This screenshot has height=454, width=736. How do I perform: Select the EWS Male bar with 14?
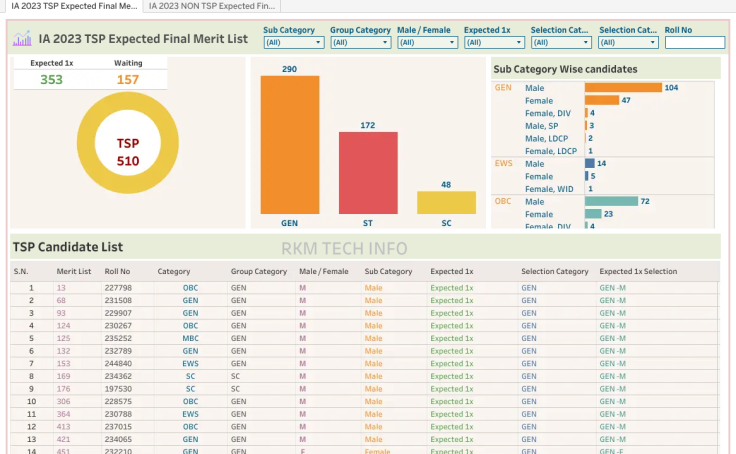click(590, 163)
